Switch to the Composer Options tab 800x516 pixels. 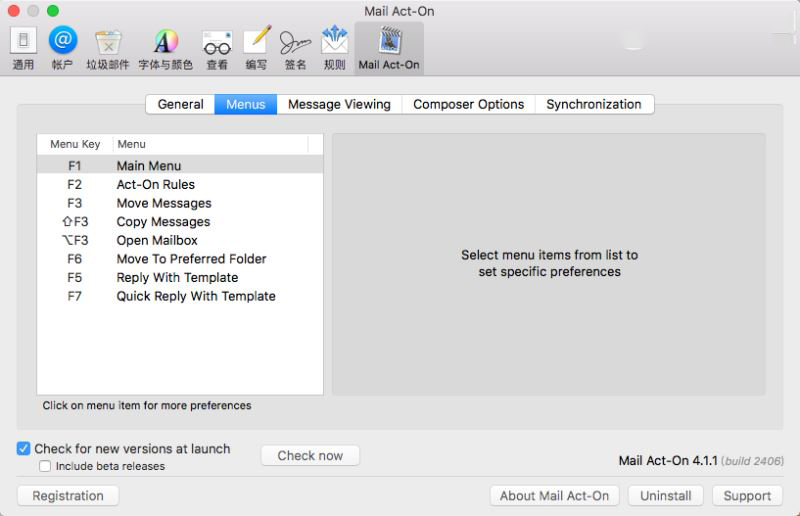(x=468, y=104)
